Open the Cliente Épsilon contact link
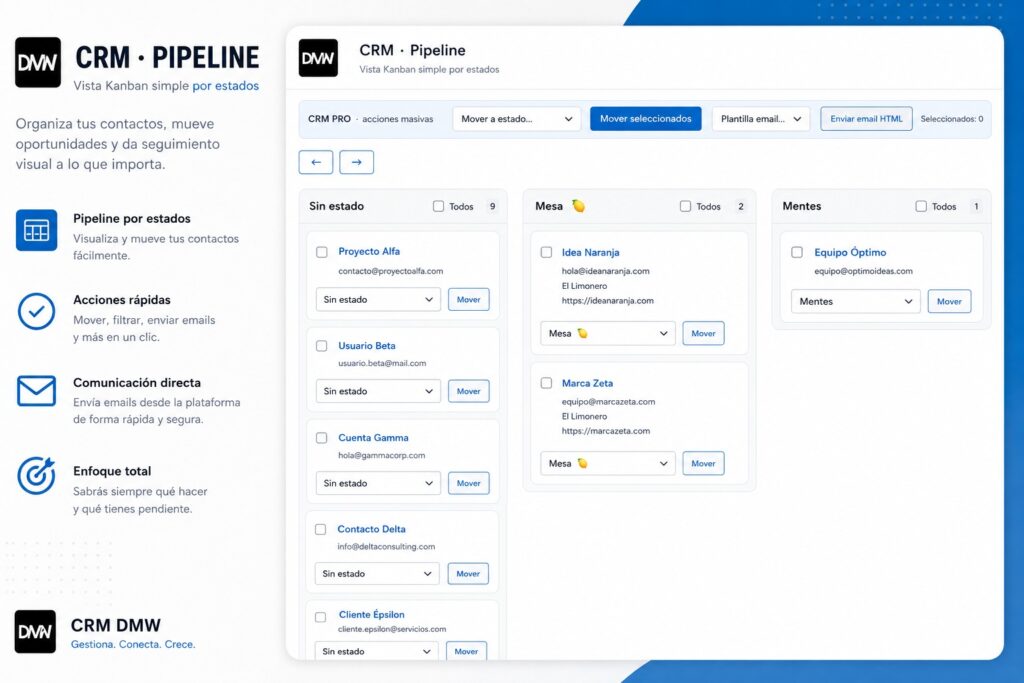1024x683 pixels. click(x=372, y=614)
